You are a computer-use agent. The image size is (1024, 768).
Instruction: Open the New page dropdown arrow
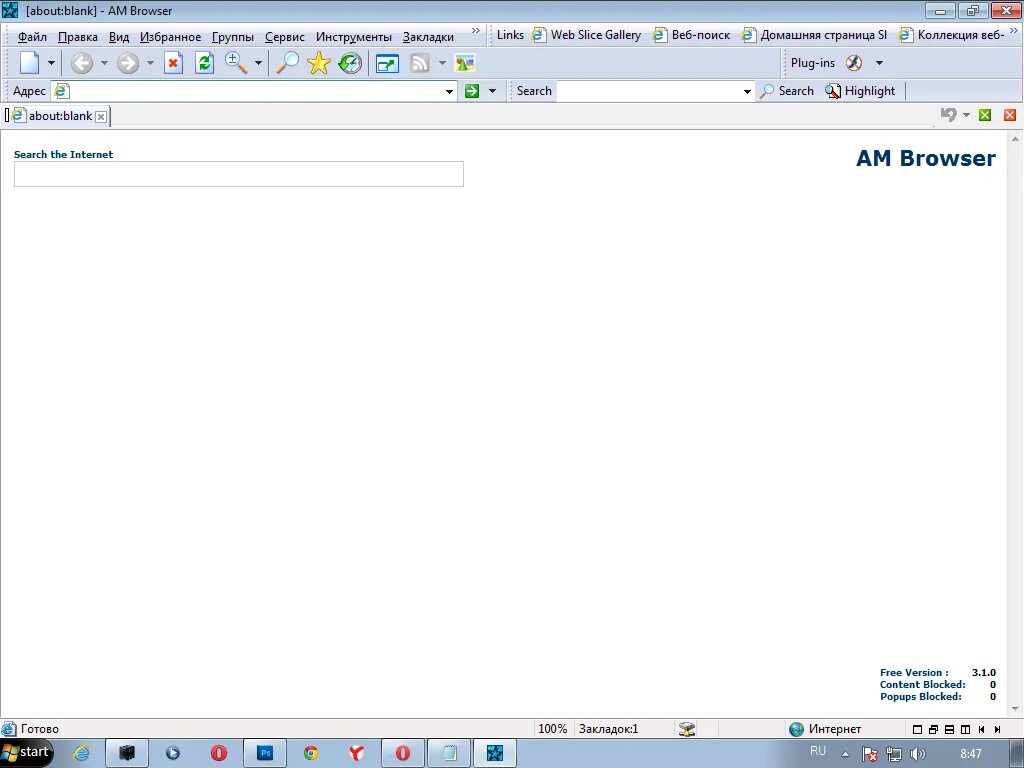(51, 63)
